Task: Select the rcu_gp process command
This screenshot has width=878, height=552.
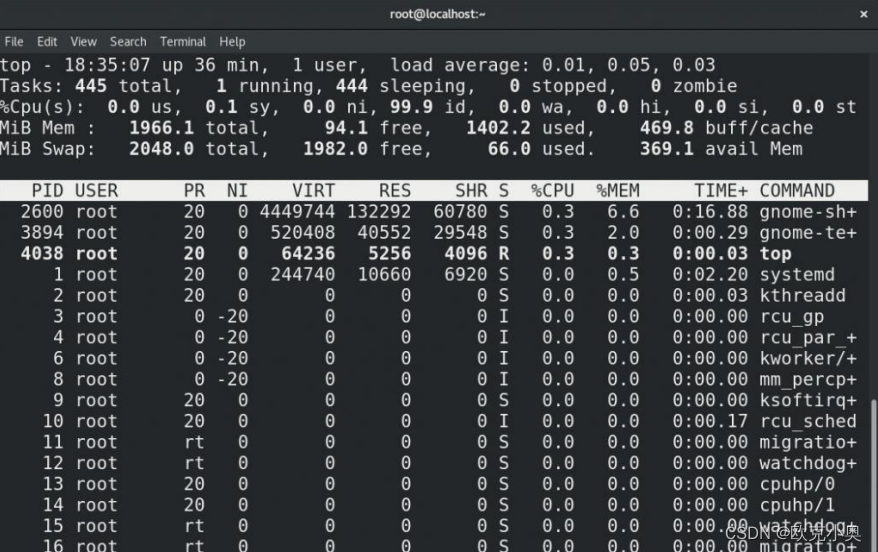Action: click(792, 316)
